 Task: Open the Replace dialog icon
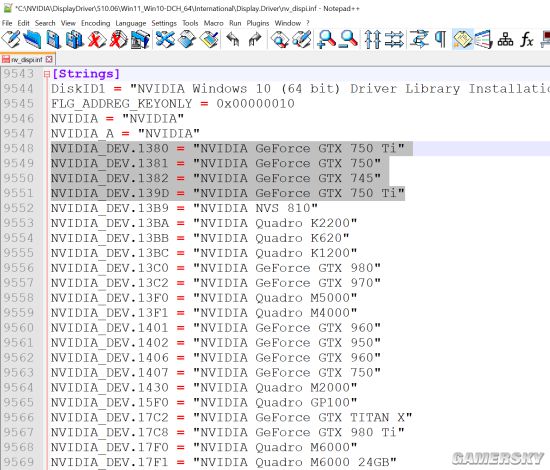point(302,39)
